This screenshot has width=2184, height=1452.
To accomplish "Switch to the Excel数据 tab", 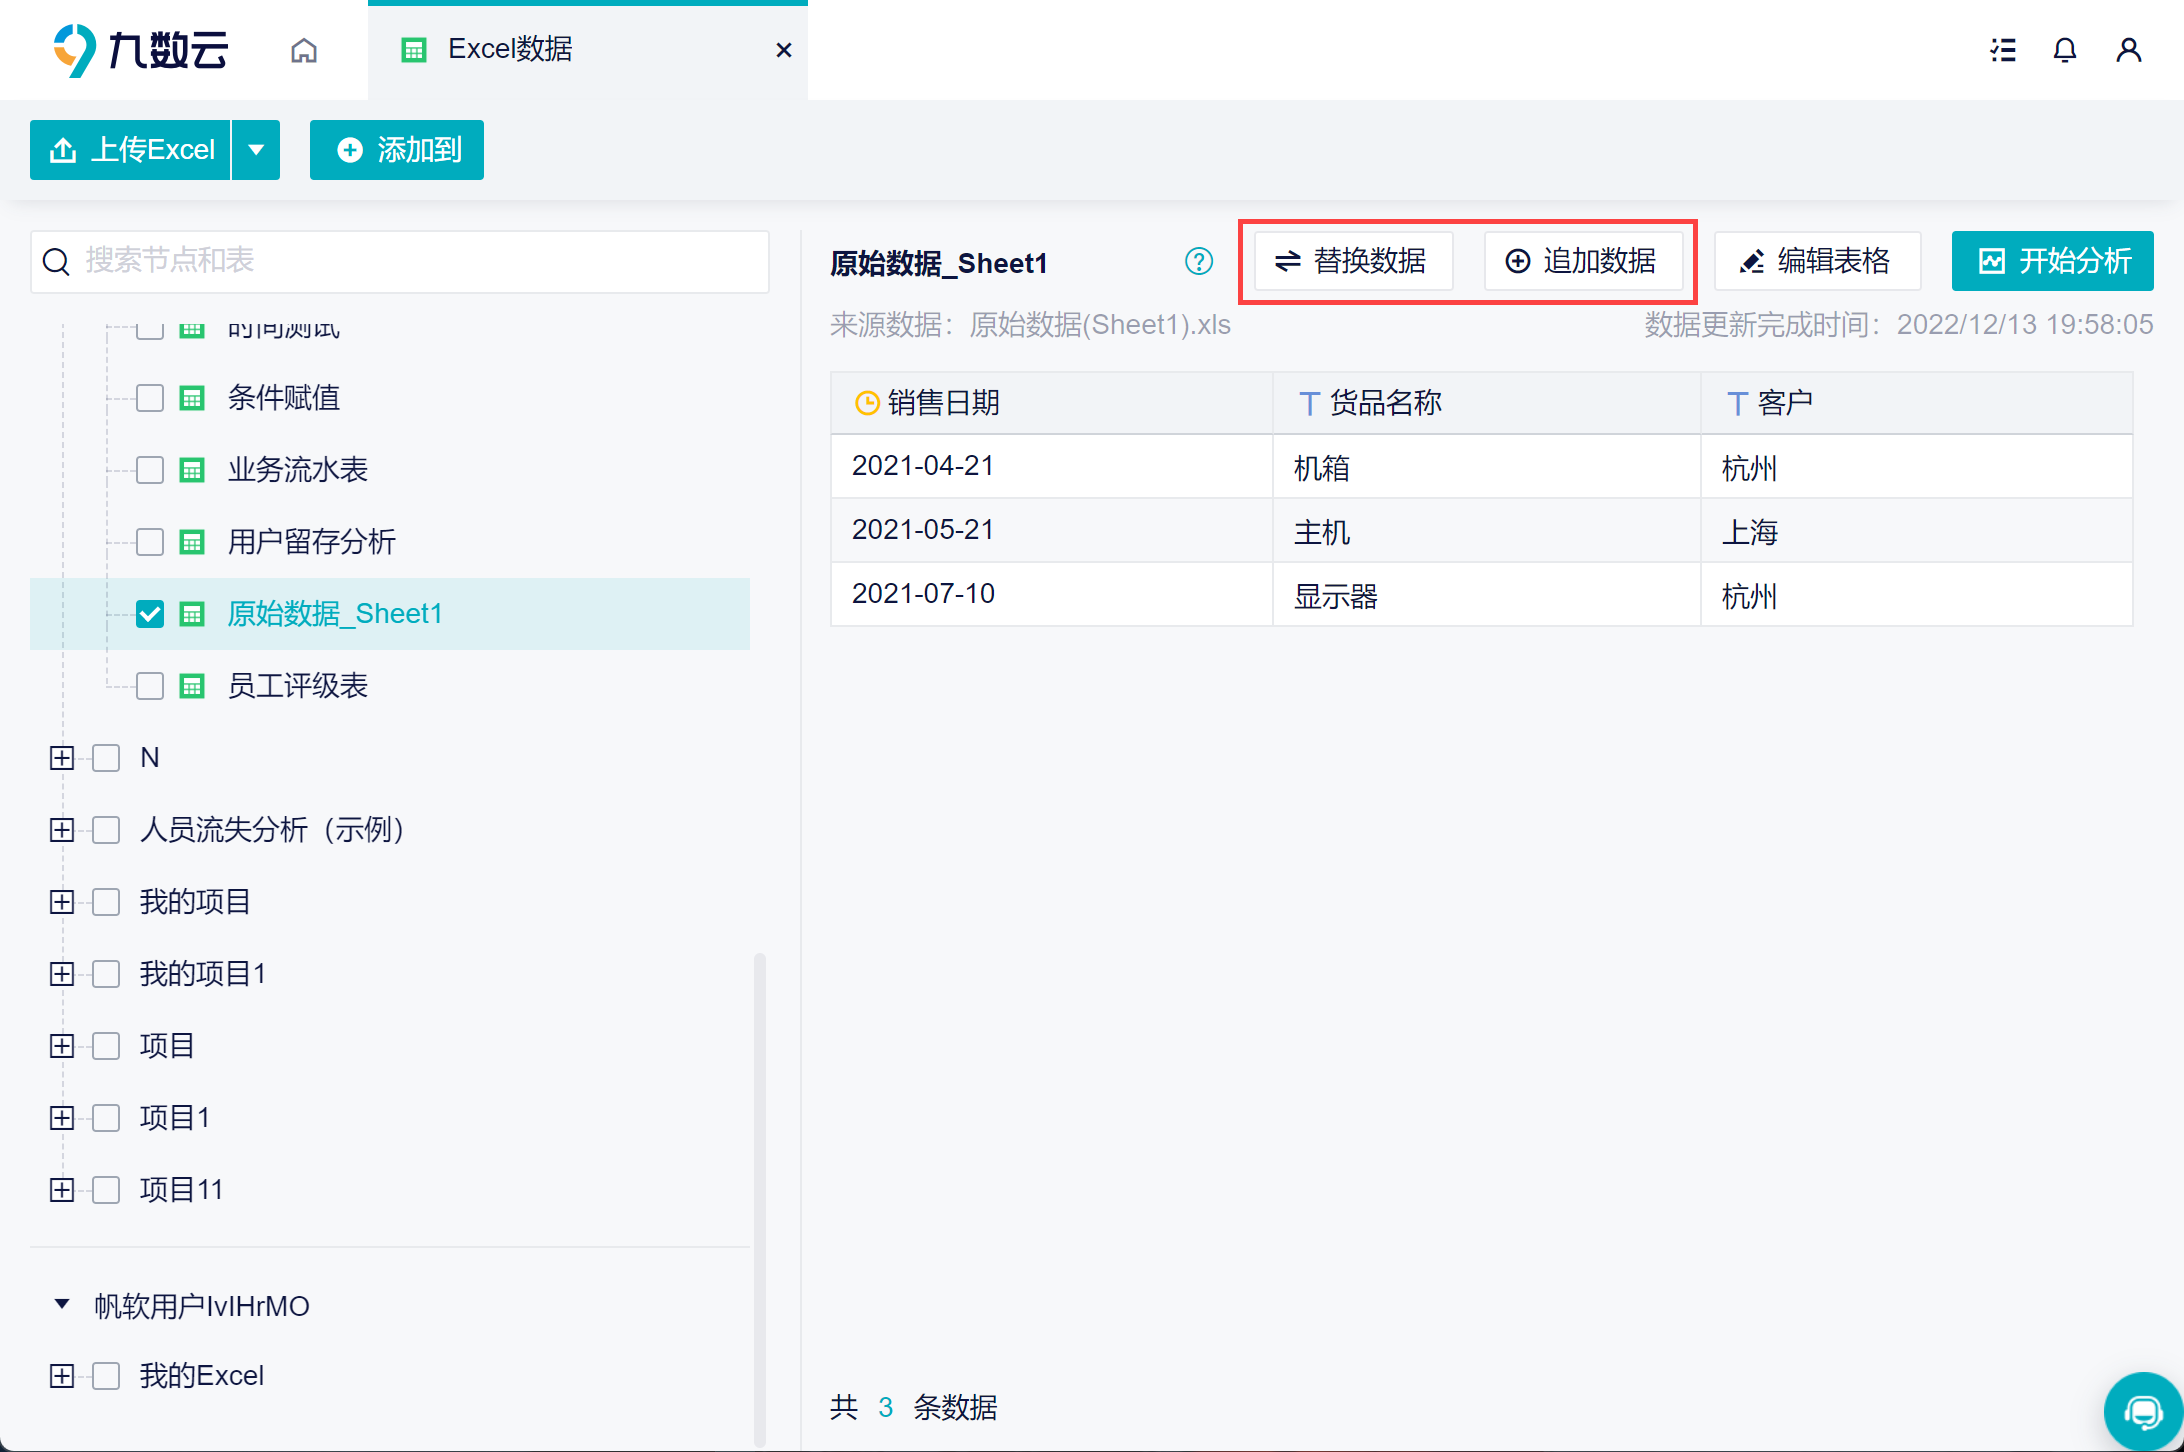I will 510,50.
